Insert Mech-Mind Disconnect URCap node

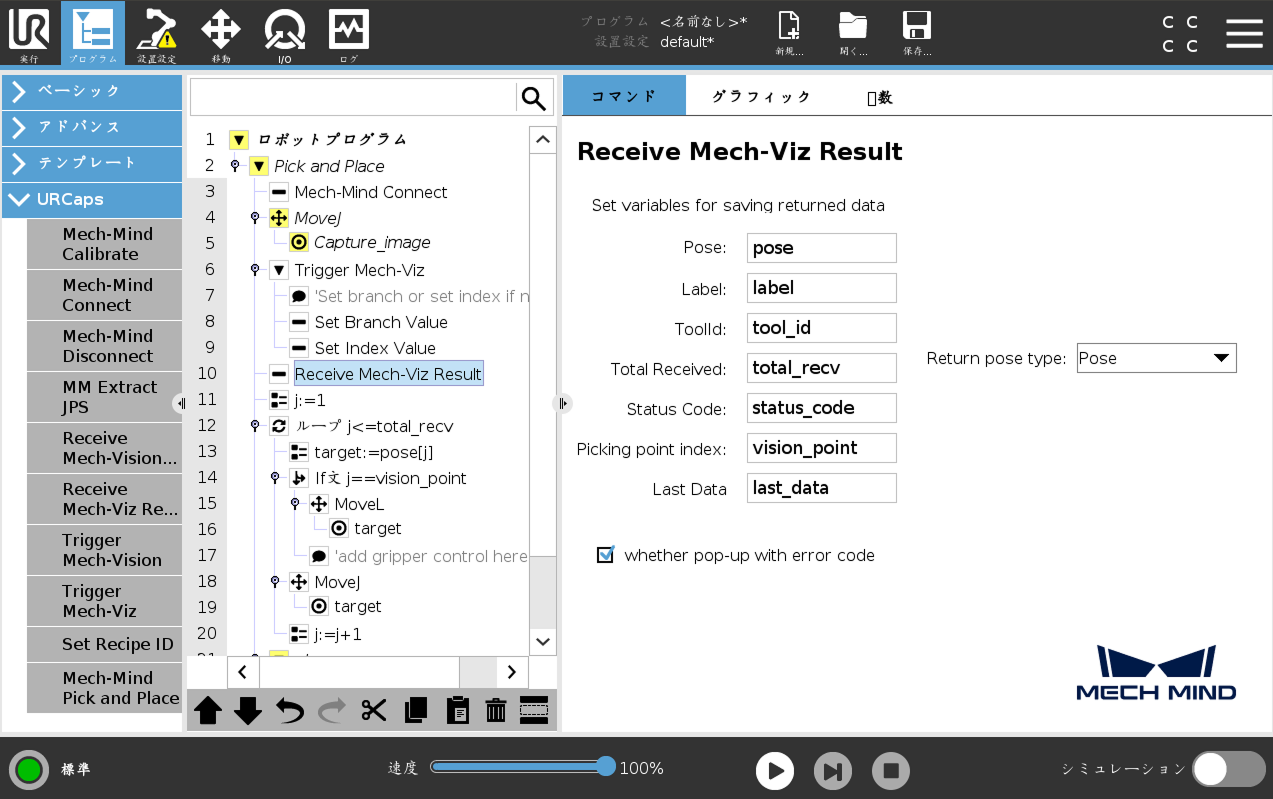tap(107, 346)
